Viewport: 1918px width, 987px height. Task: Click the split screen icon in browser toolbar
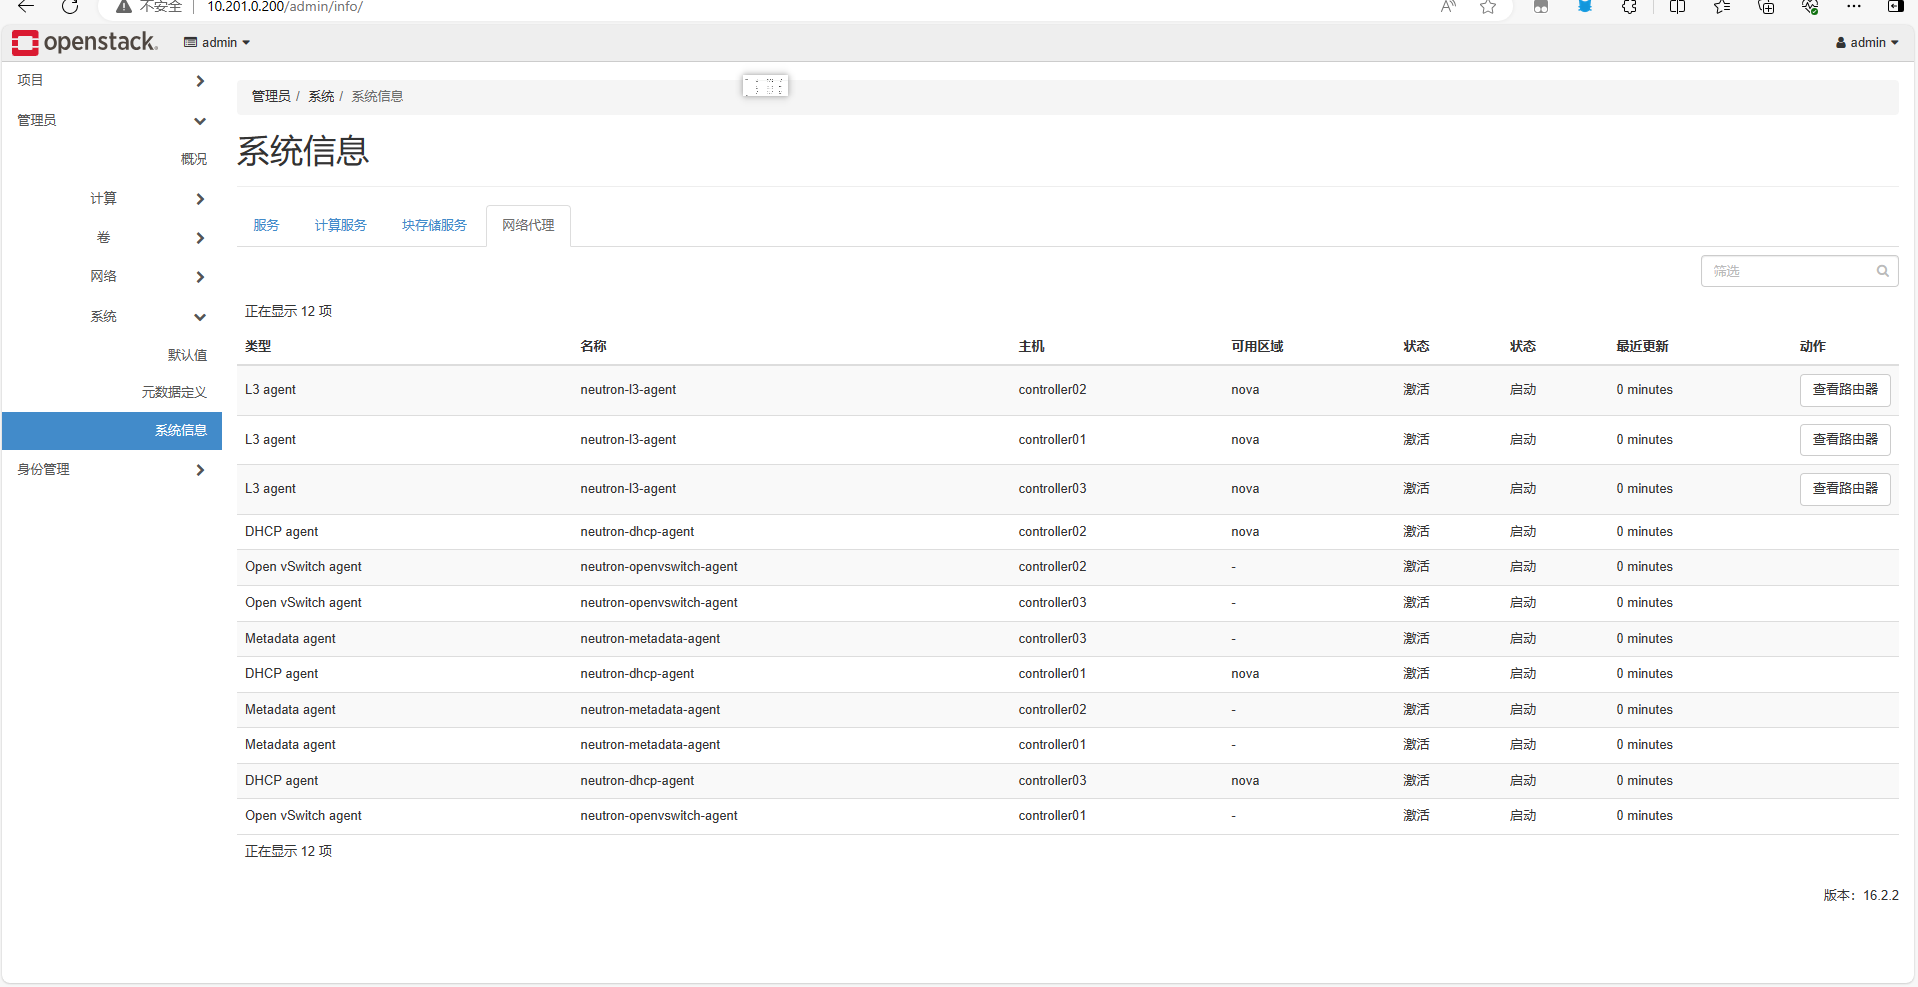click(1676, 8)
